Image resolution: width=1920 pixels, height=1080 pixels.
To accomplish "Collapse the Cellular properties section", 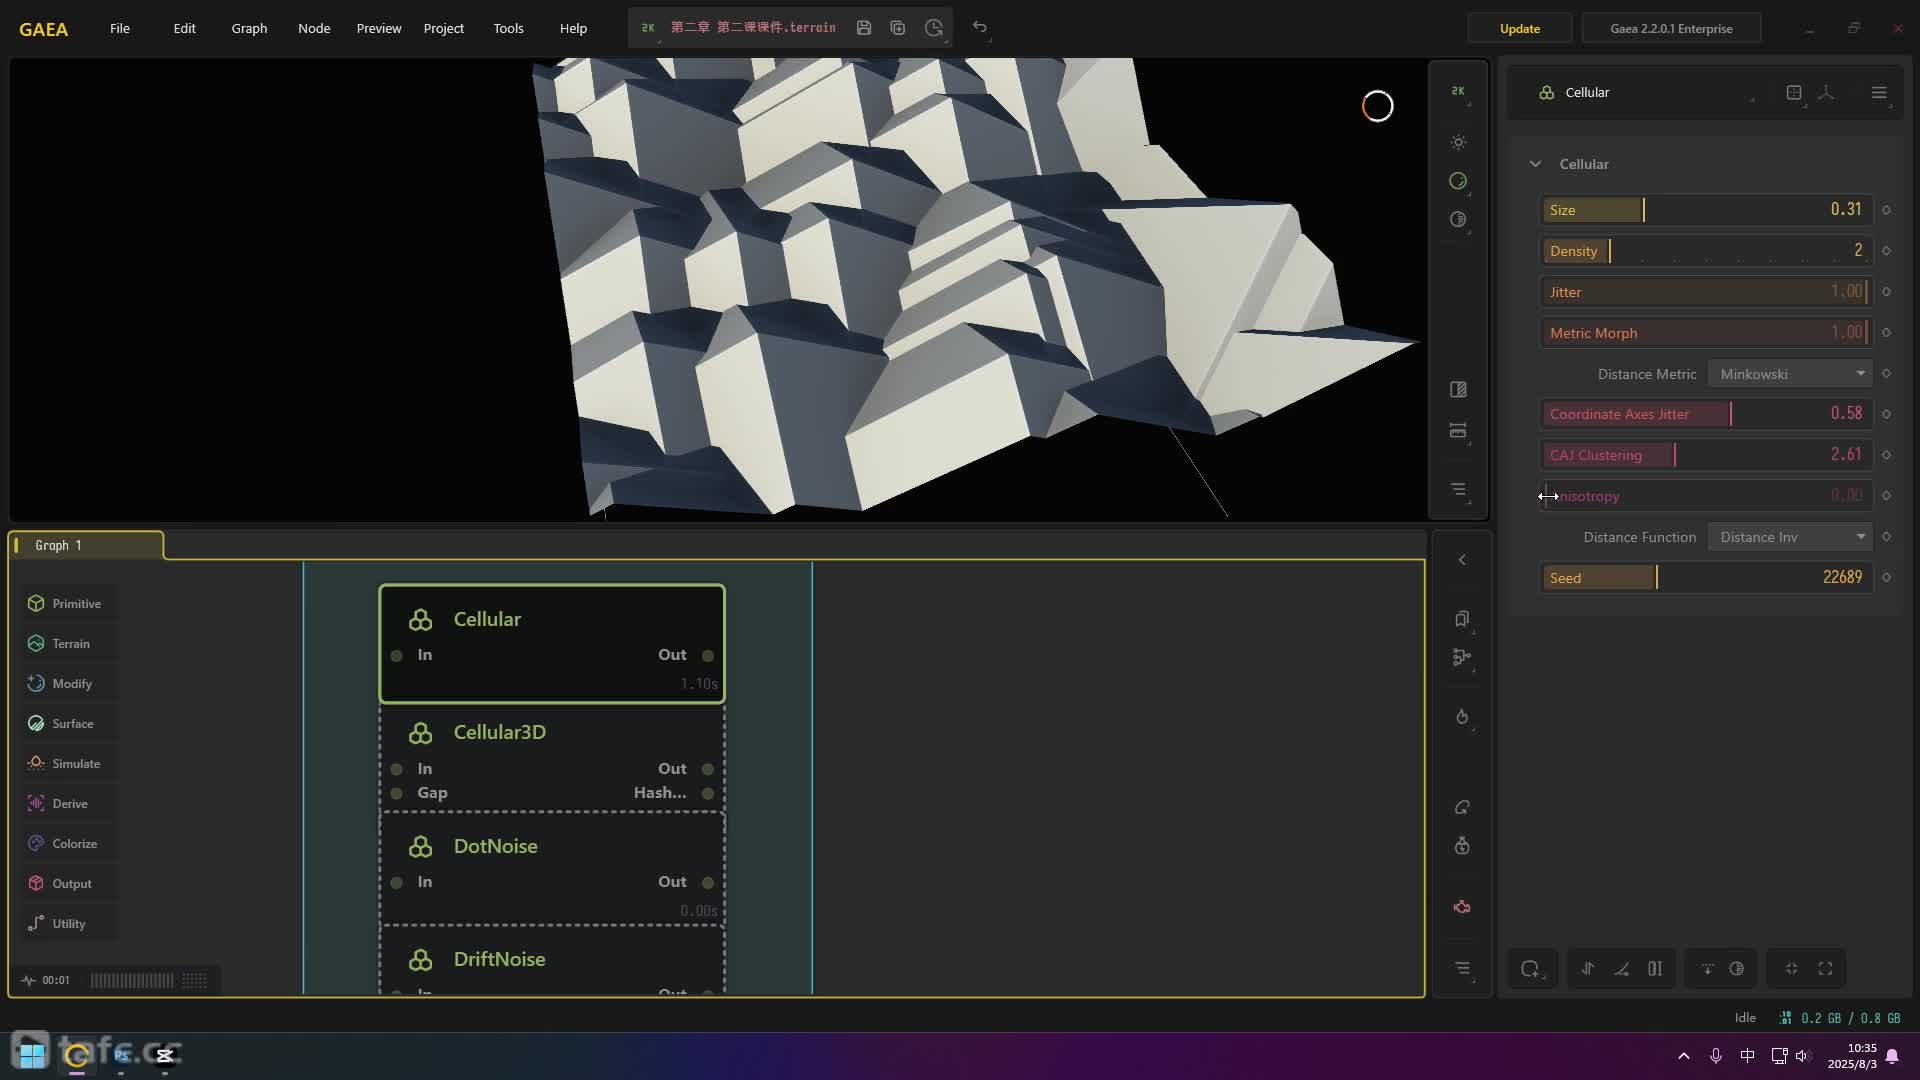I will point(1535,164).
